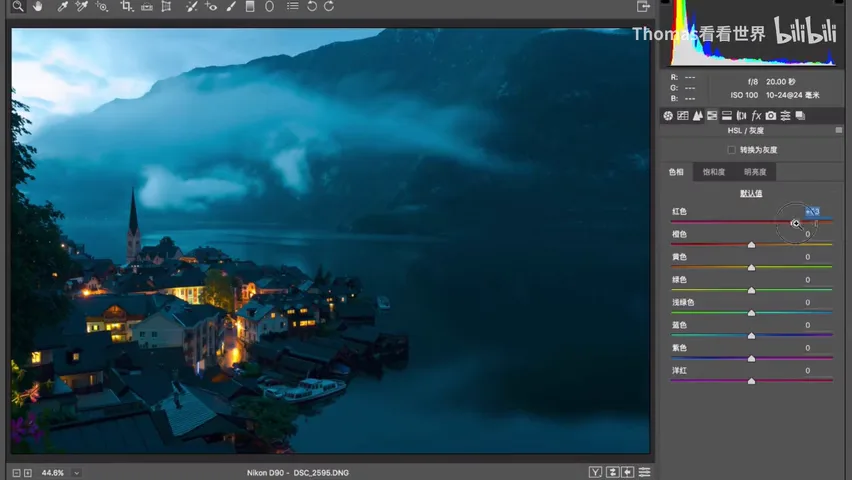Open the Split Toning panel

[726, 116]
